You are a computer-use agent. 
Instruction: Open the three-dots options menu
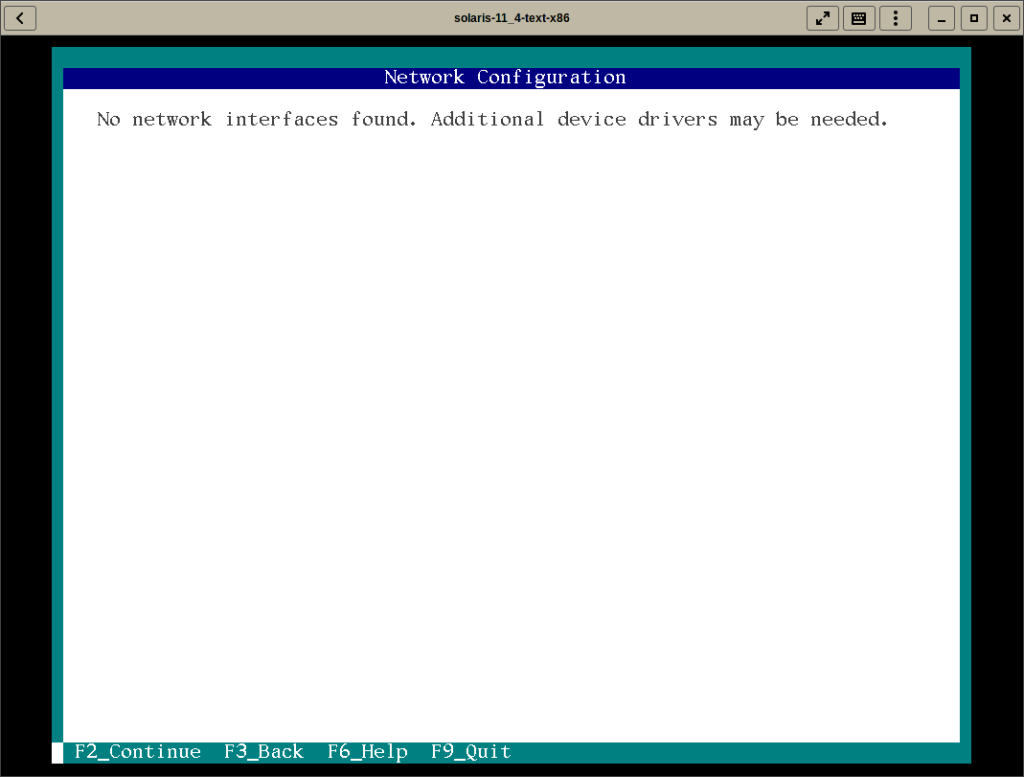tap(895, 18)
